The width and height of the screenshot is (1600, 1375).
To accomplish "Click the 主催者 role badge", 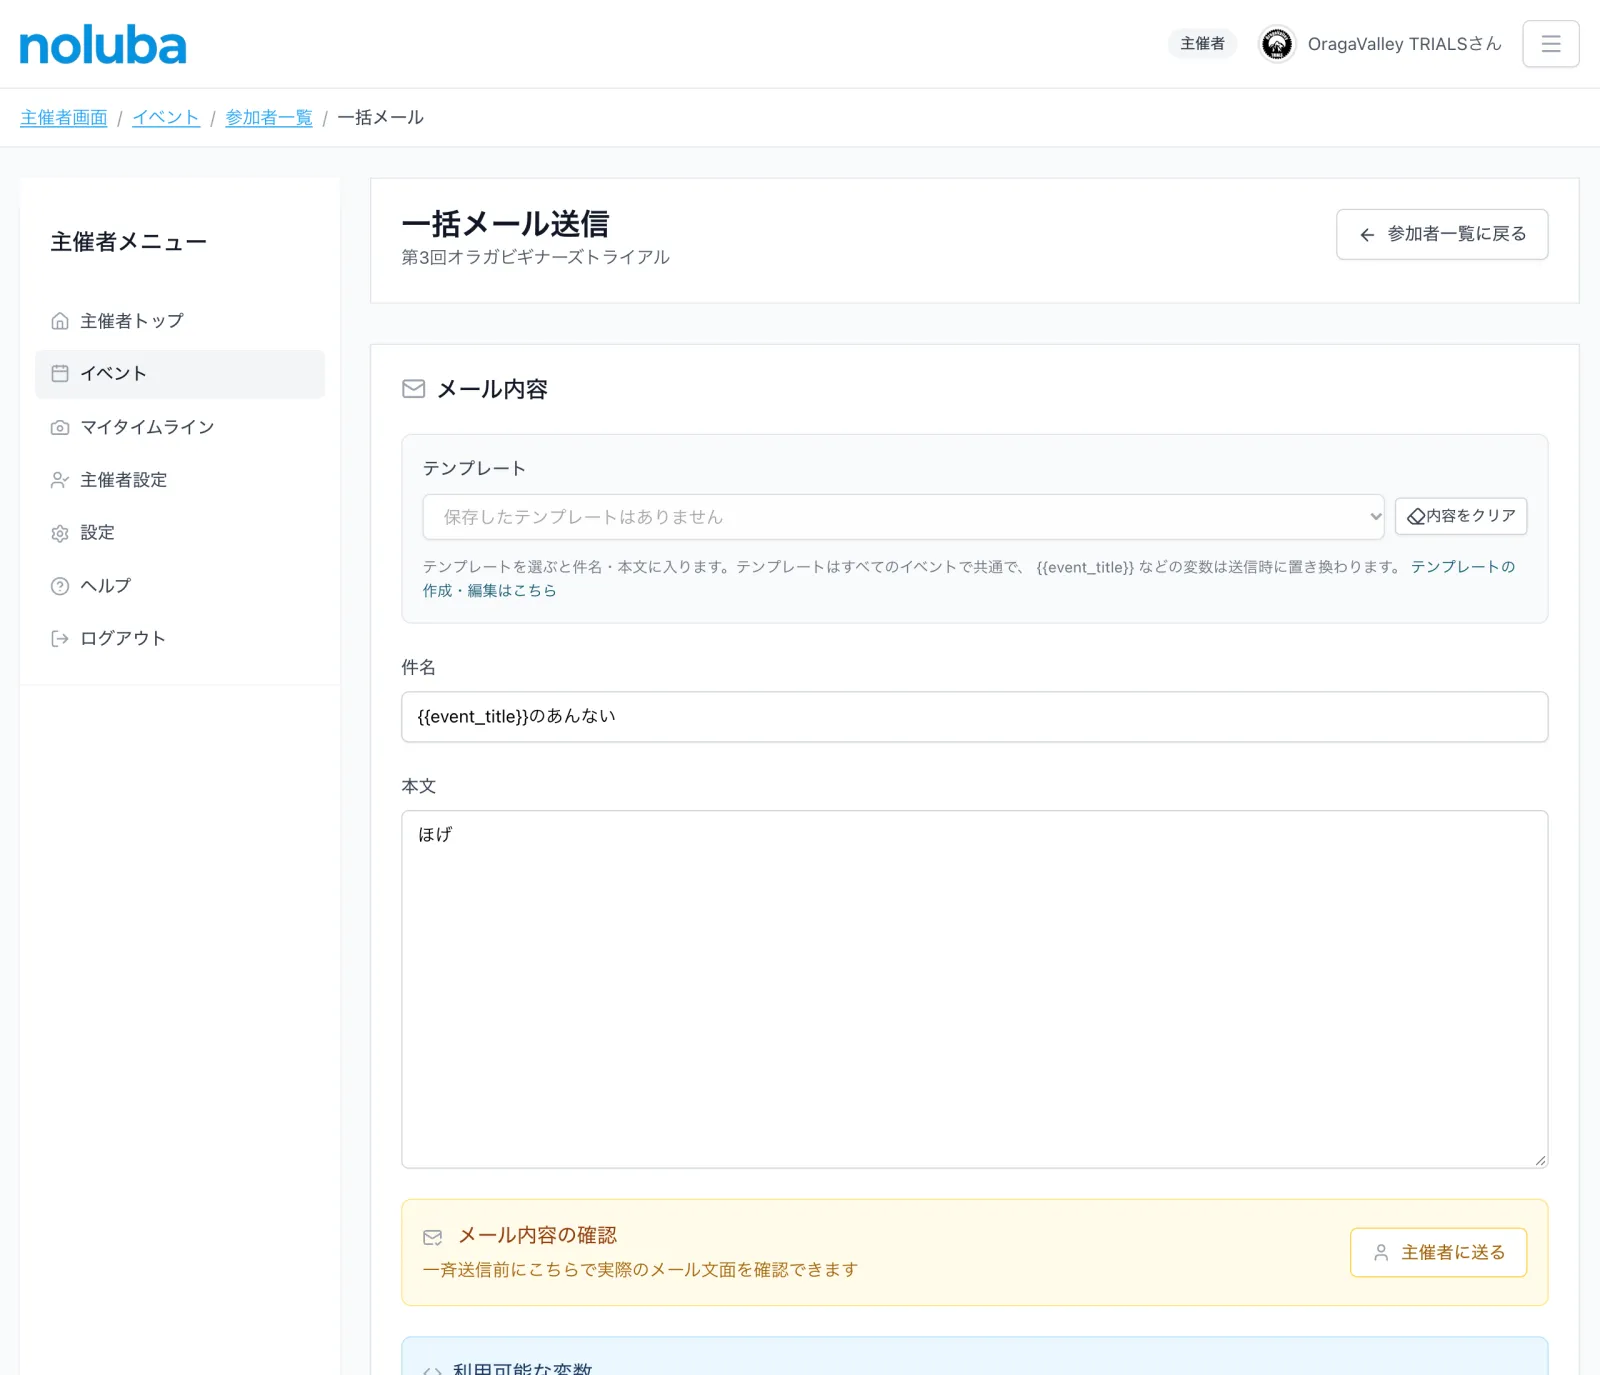I will (x=1202, y=44).
